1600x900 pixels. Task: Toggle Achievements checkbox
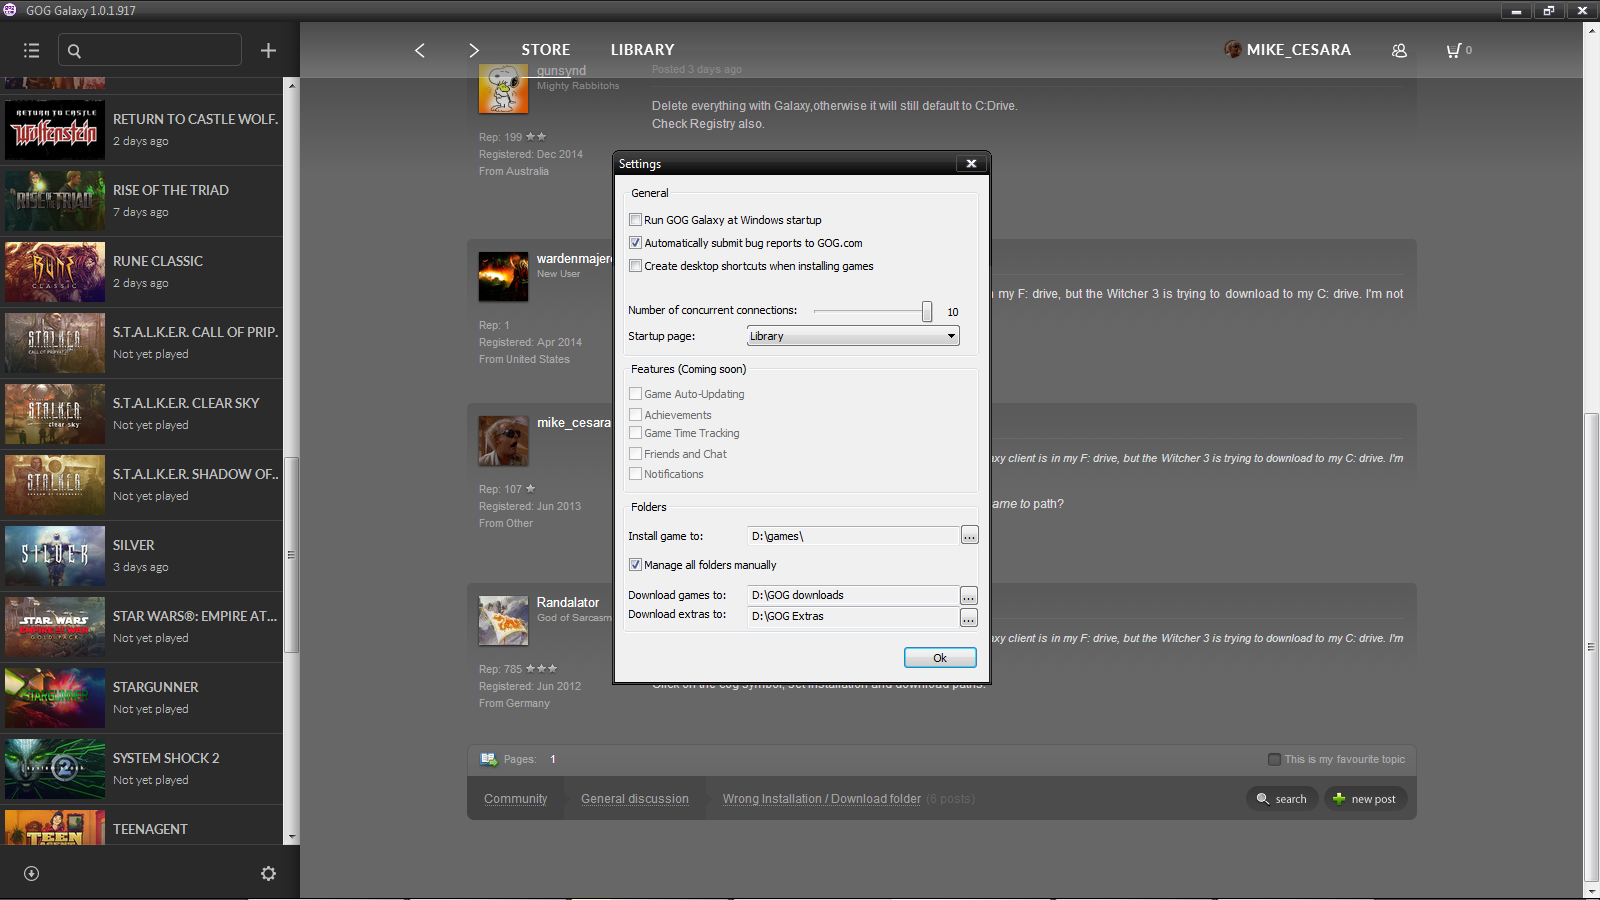[x=635, y=414]
